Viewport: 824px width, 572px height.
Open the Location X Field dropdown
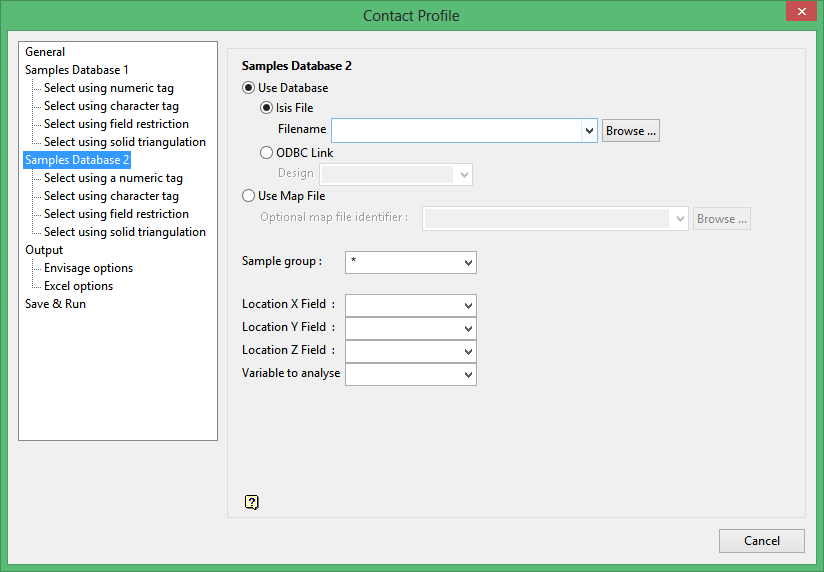[x=468, y=305]
